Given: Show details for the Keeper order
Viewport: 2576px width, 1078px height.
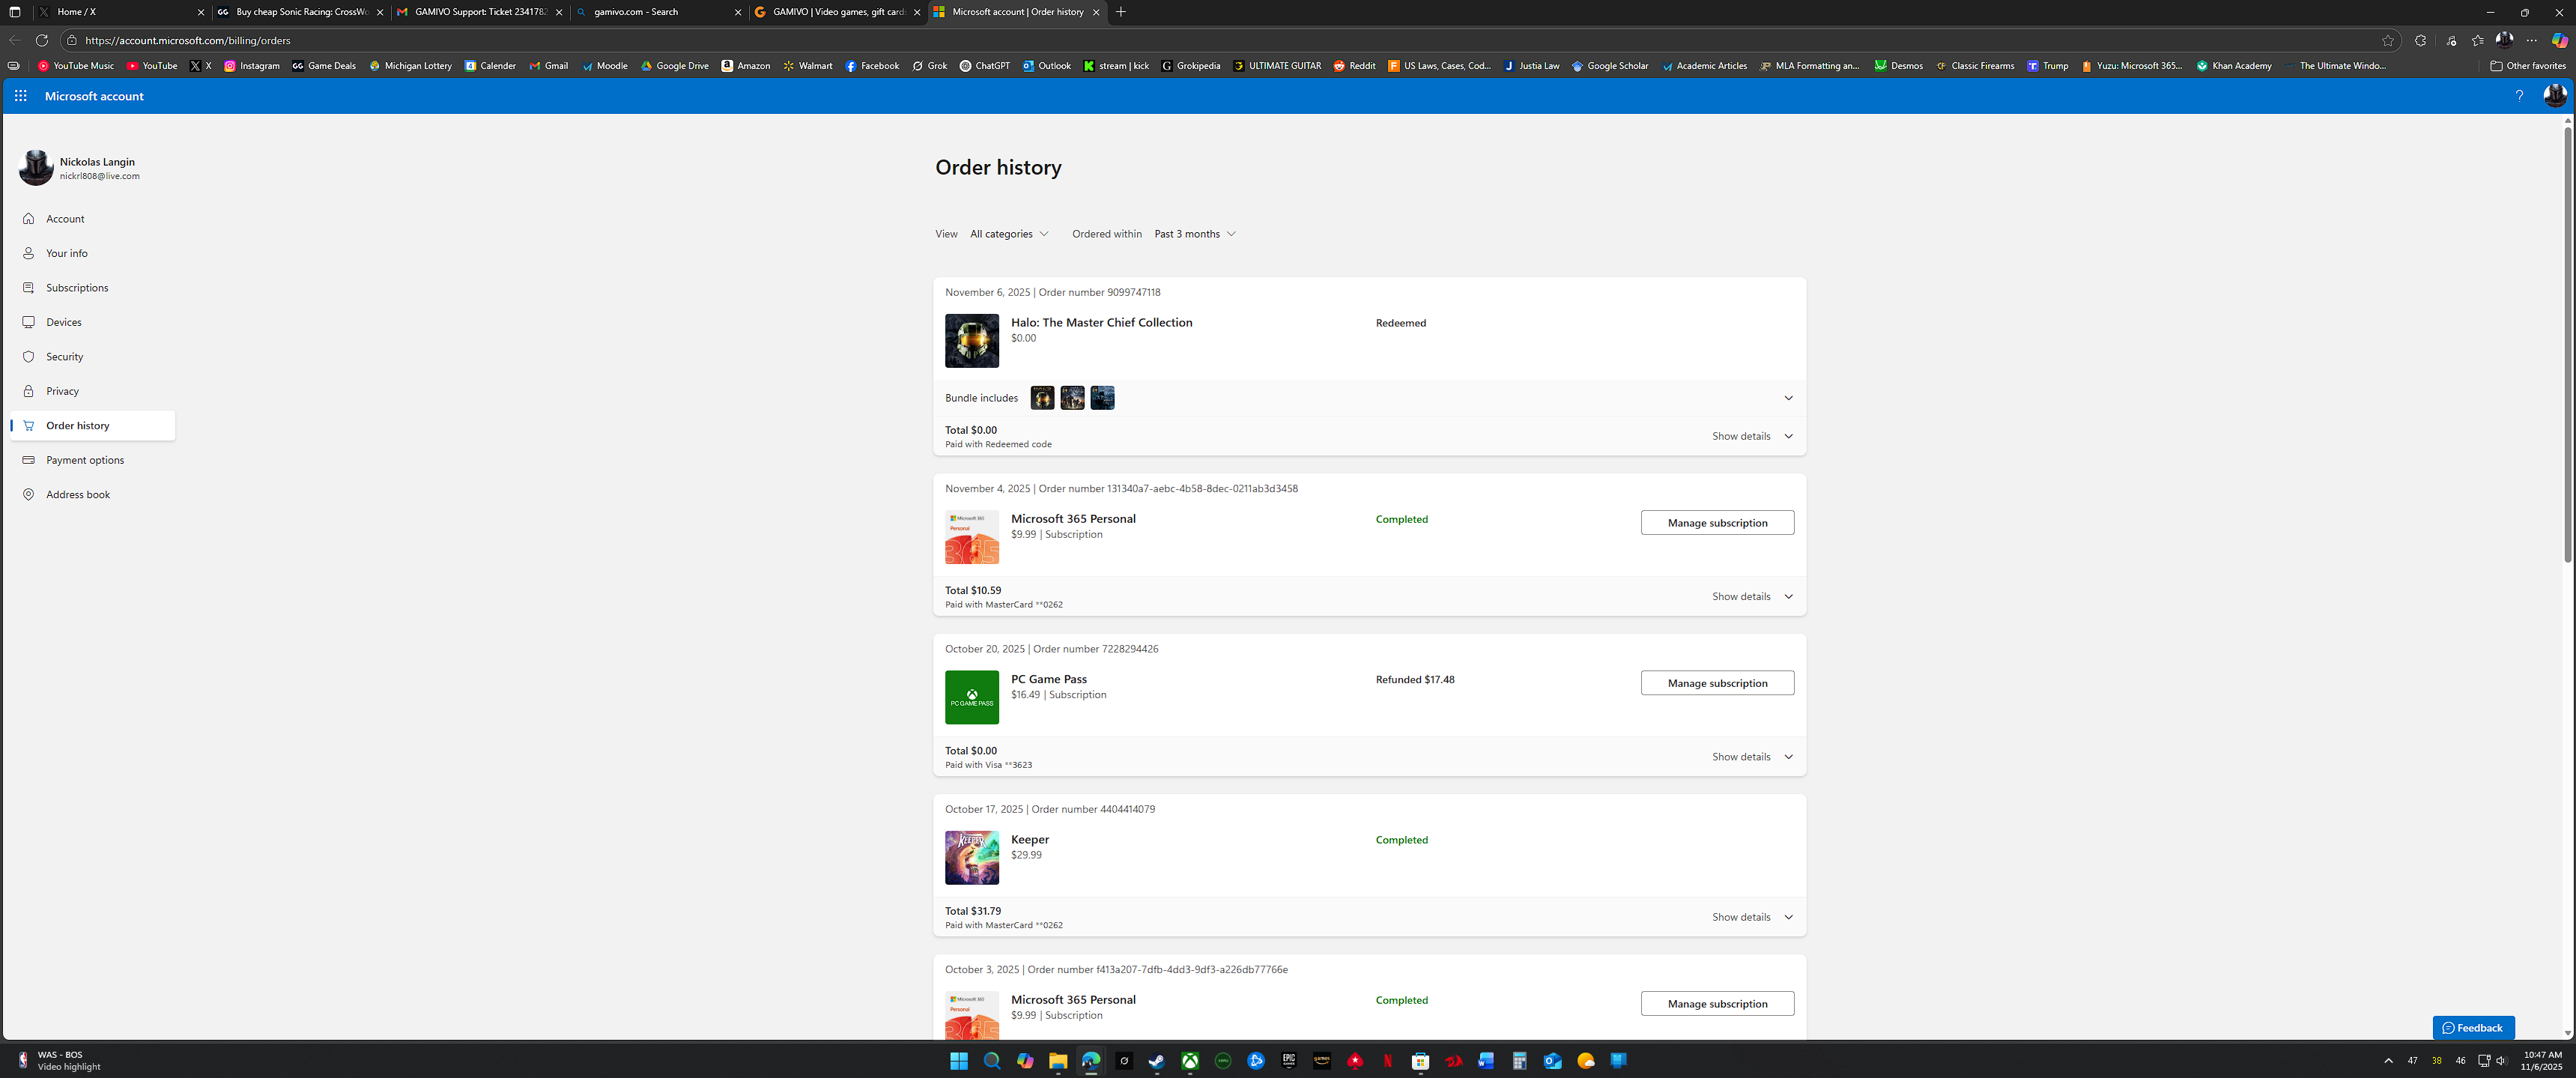Looking at the screenshot, I should tap(1741, 916).
